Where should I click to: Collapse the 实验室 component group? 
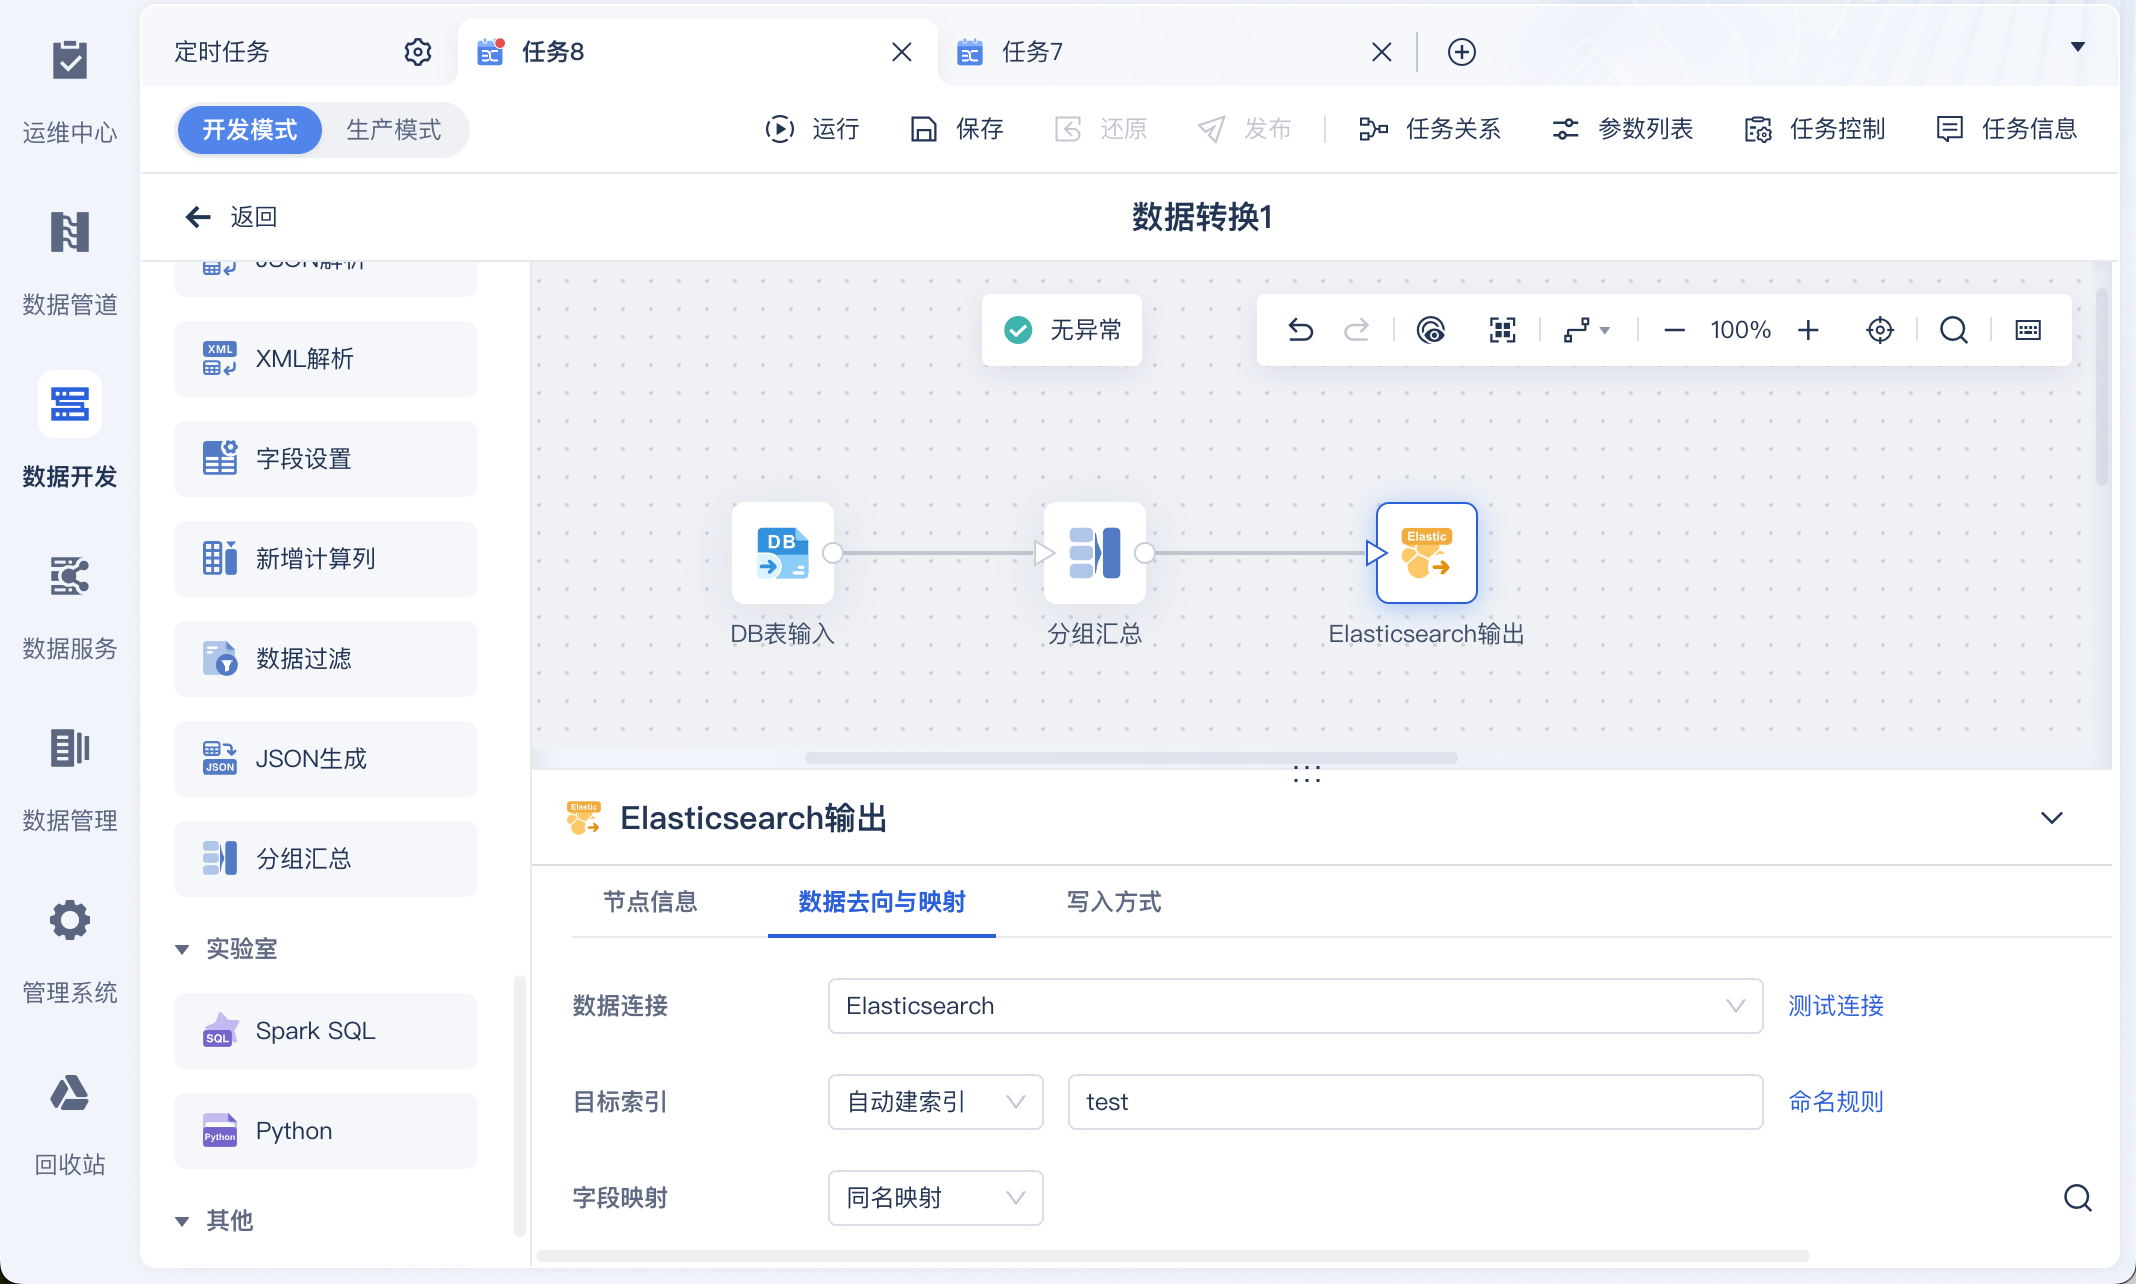182,949
